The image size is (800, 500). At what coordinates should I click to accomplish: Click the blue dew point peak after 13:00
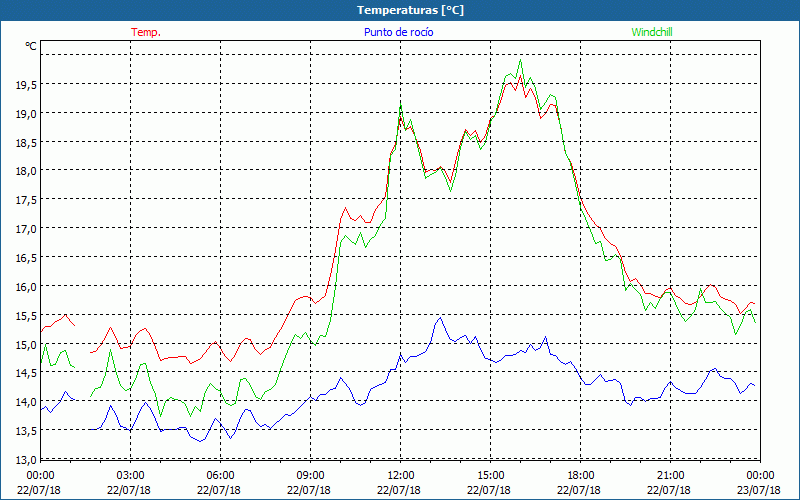tap(440, 318)
